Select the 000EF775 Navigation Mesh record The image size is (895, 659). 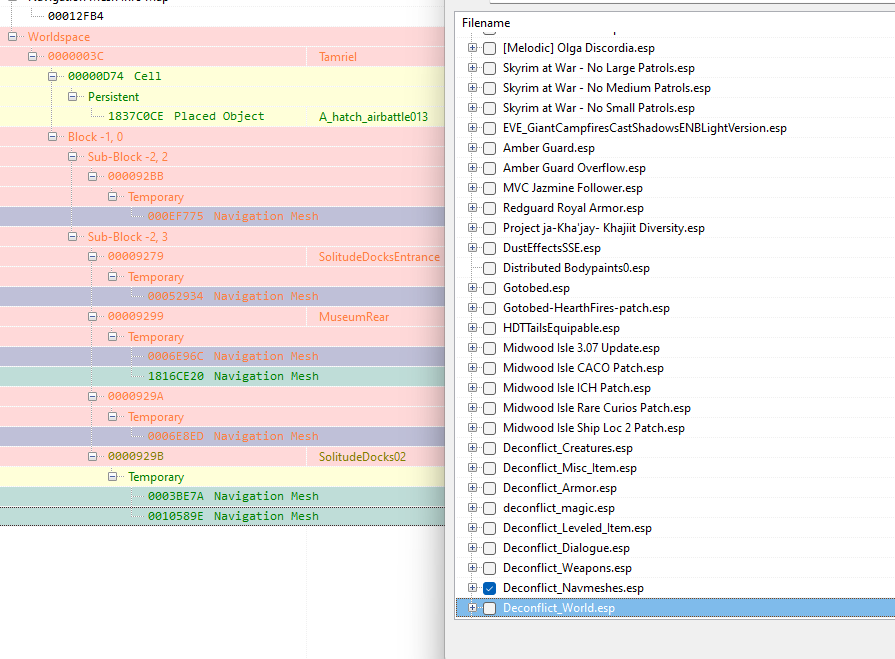pos(233,216)
